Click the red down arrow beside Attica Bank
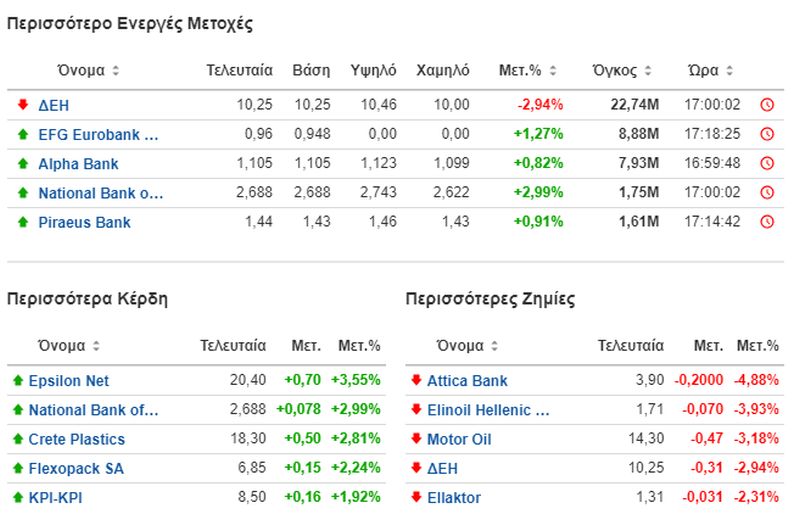Image resolution: width=800 pixels, height=520 pixels. pos(416,380)
